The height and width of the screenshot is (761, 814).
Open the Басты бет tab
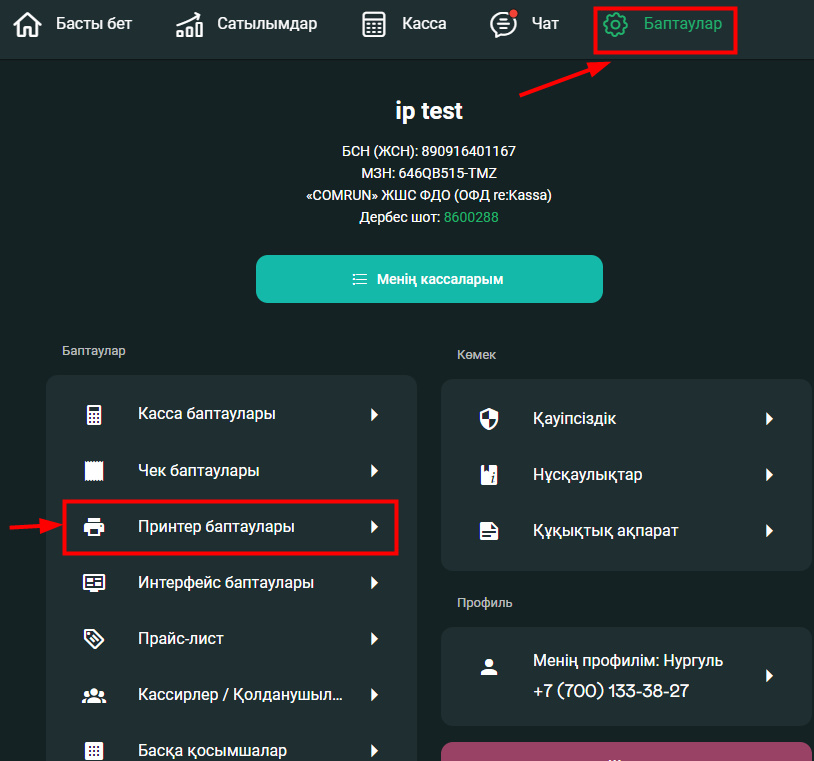click(x=94, y=24)
